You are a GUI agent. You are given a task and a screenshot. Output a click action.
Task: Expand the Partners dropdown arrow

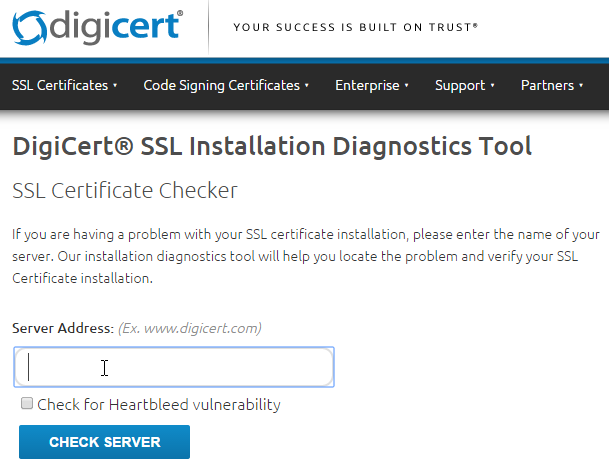coord(581,85)
